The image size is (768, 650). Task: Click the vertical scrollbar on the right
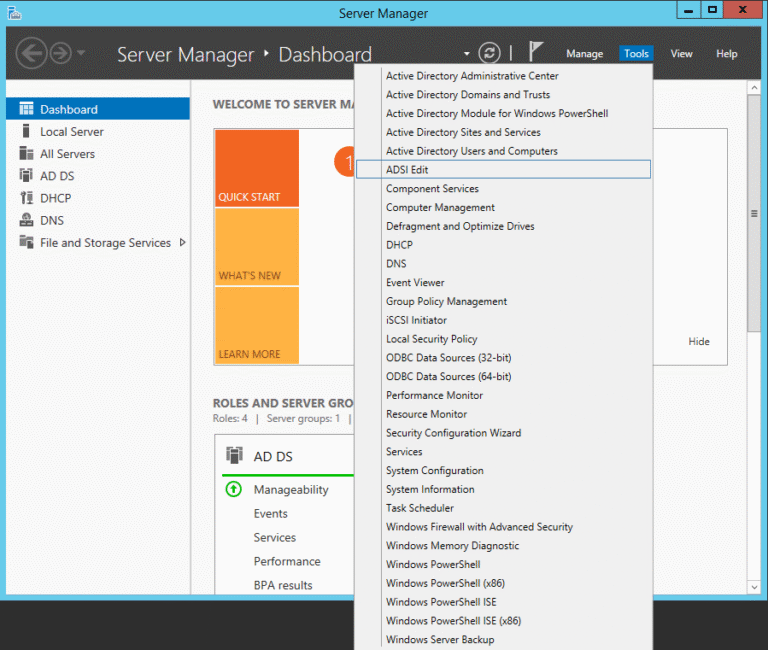tap(753, 213)
